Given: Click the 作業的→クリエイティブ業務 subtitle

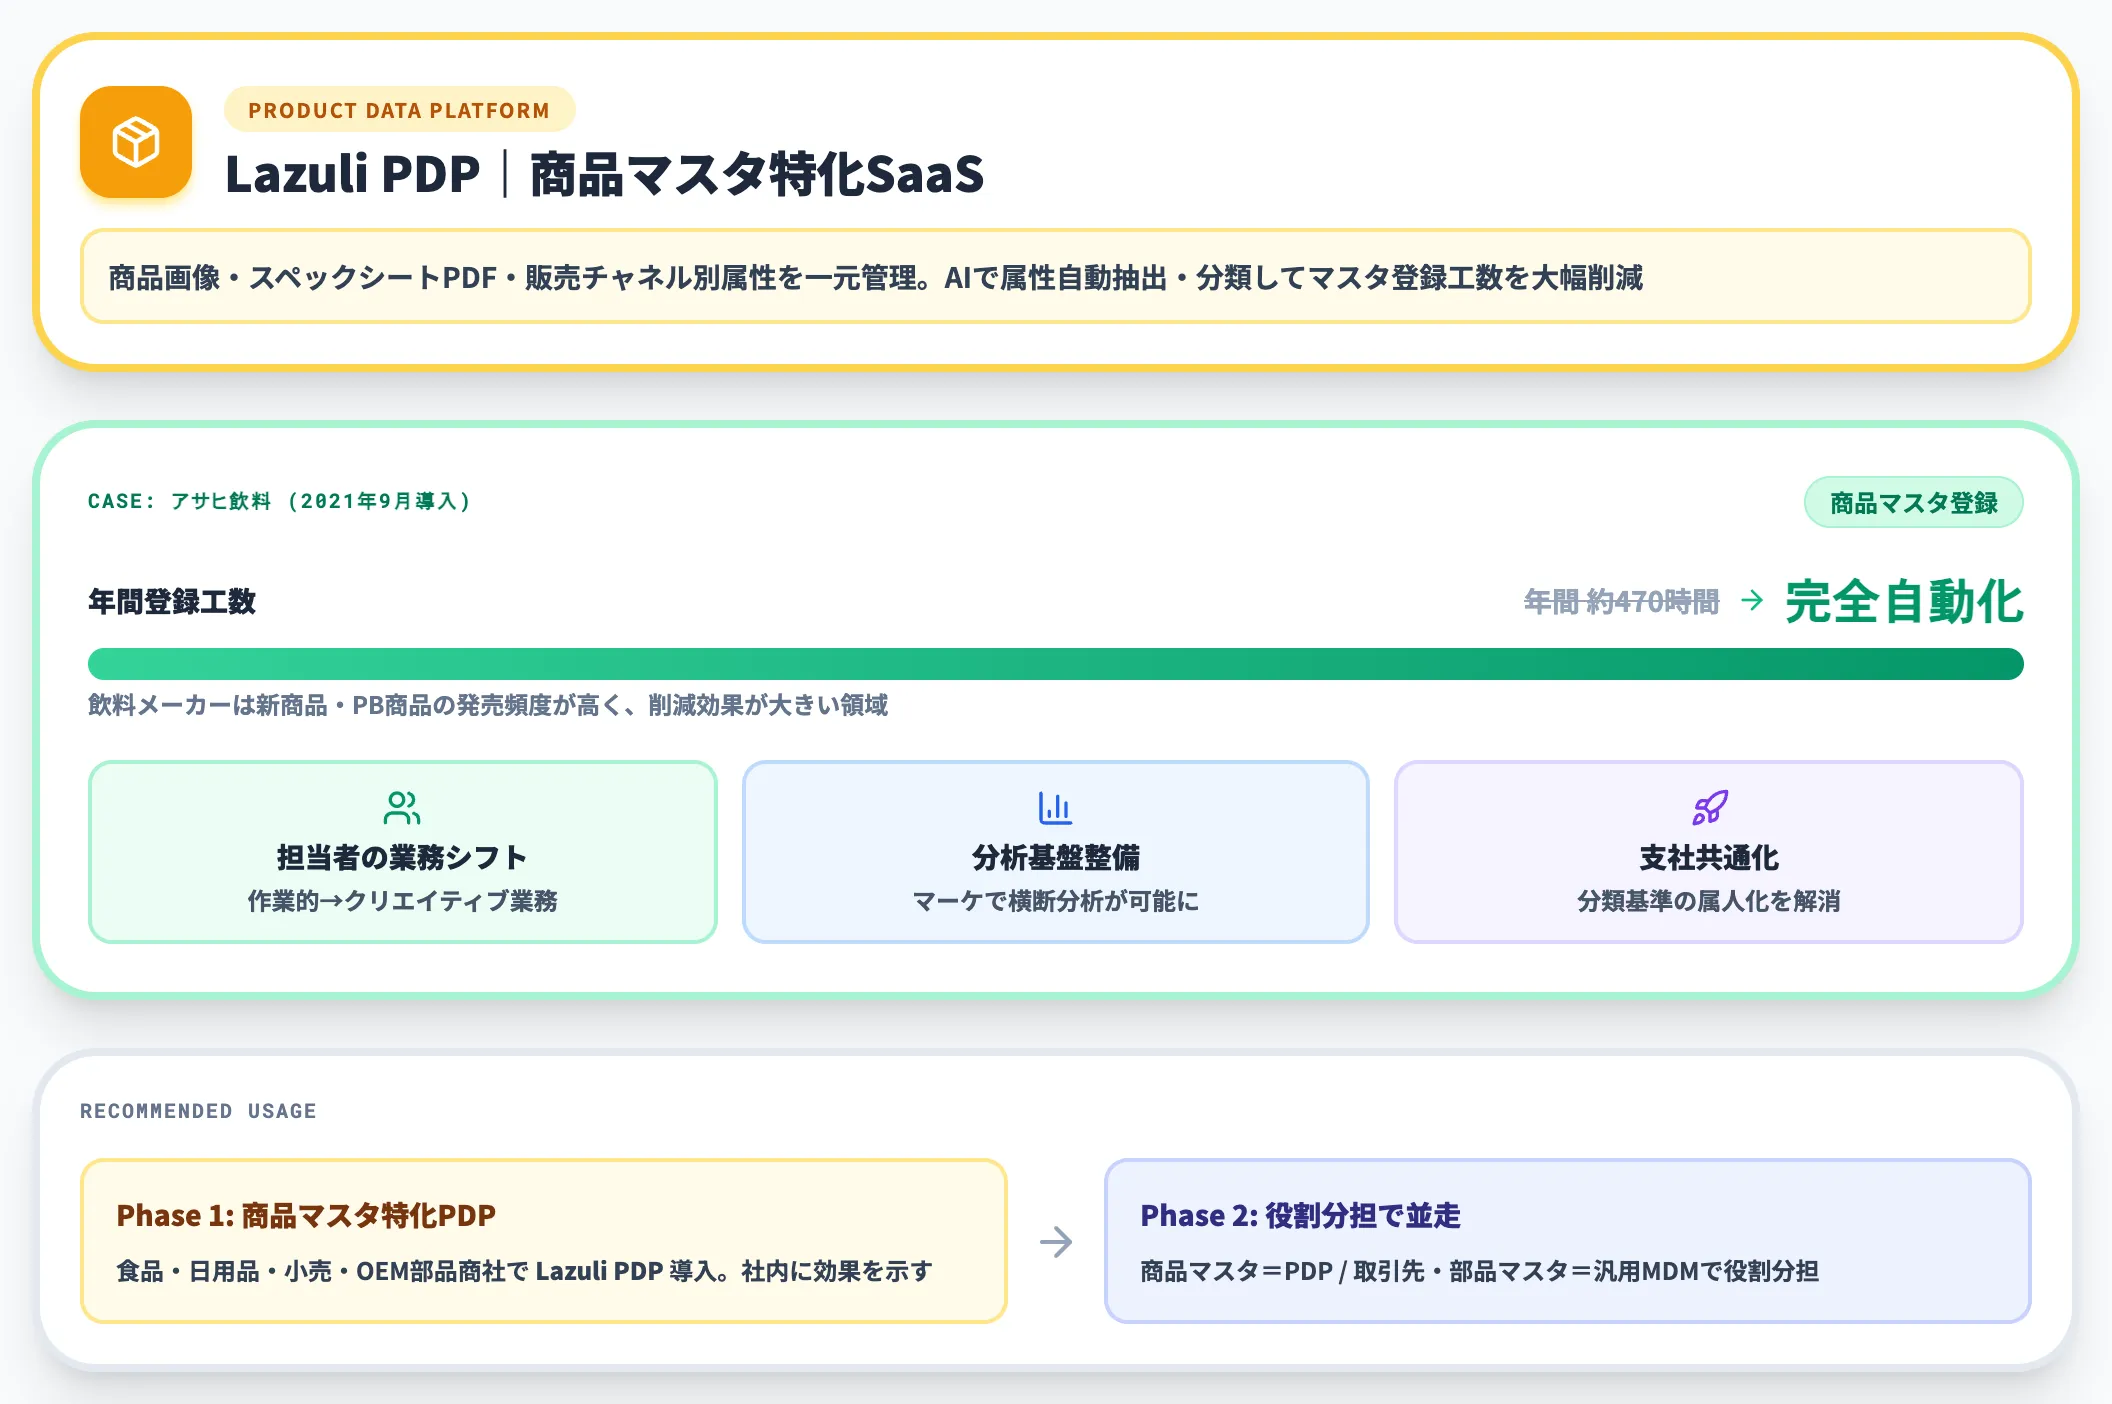Looking at the screenshot, I should [x=403, y=901].
